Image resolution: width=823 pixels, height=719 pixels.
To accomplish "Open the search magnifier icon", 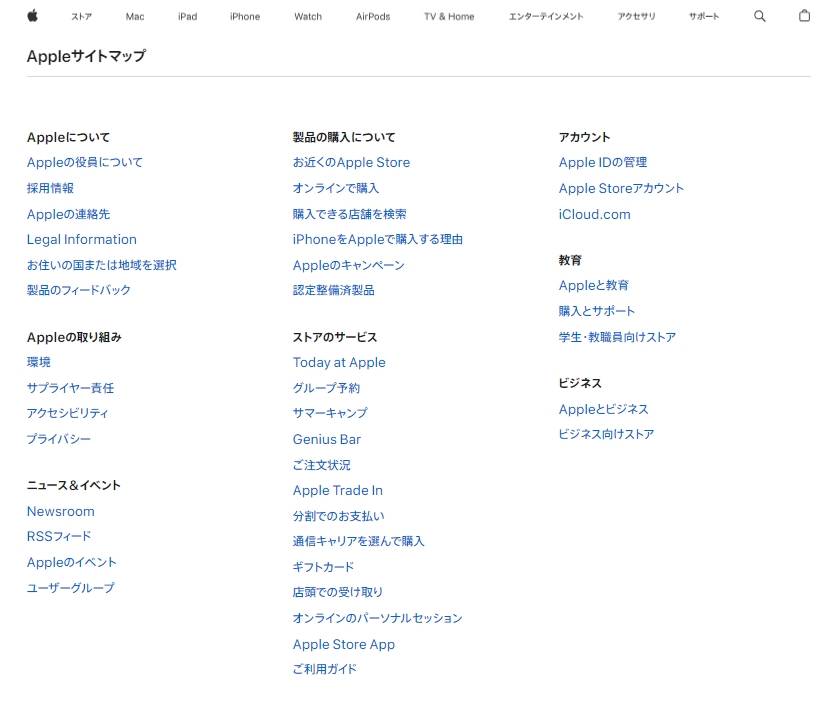I will point(759,16).
